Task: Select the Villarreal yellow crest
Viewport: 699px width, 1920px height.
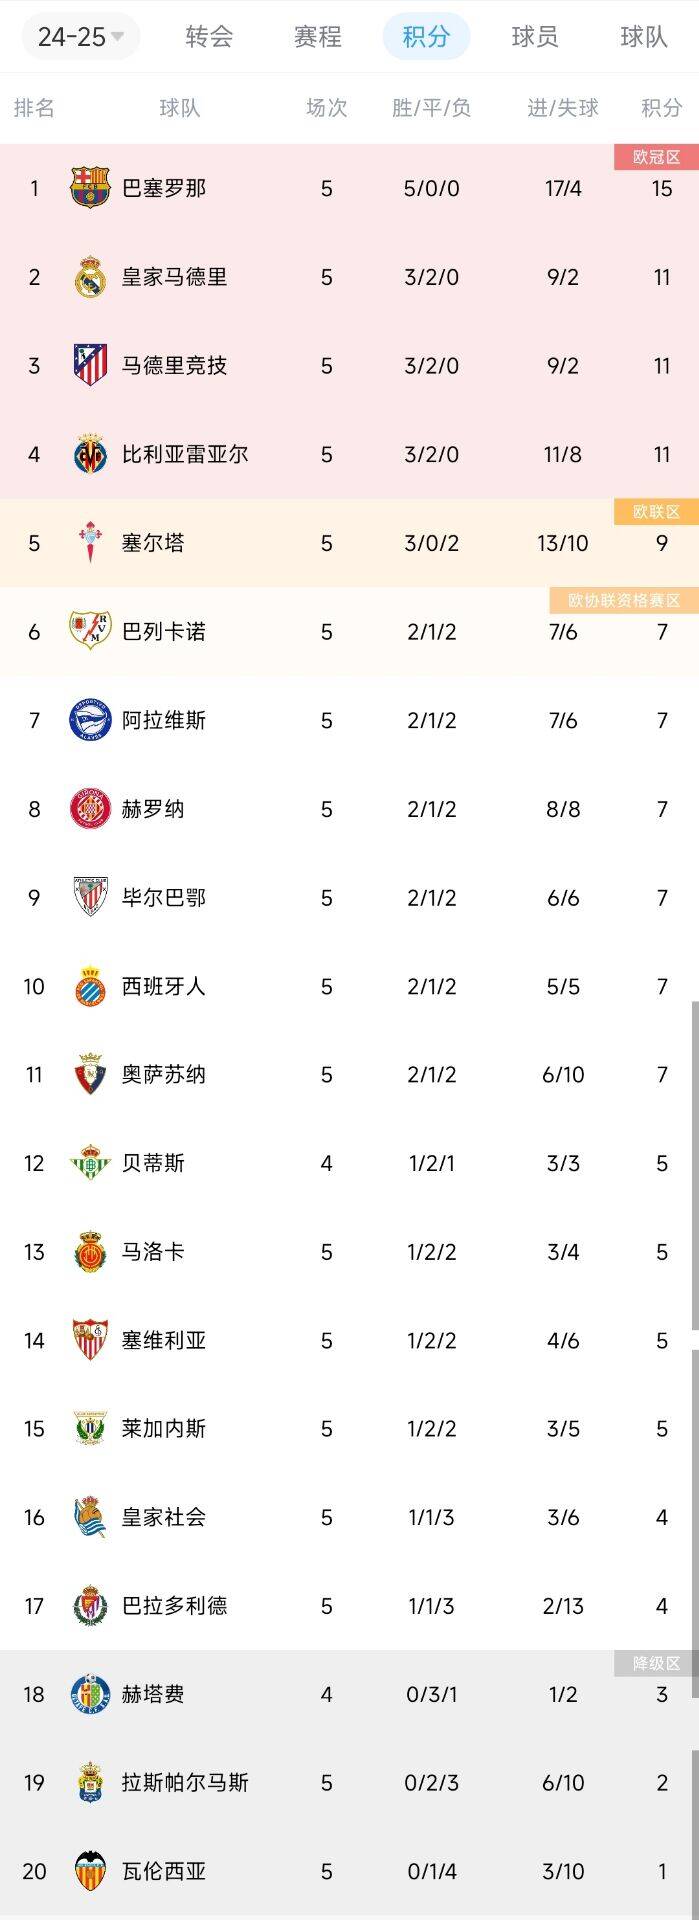Action: [90, 454]
